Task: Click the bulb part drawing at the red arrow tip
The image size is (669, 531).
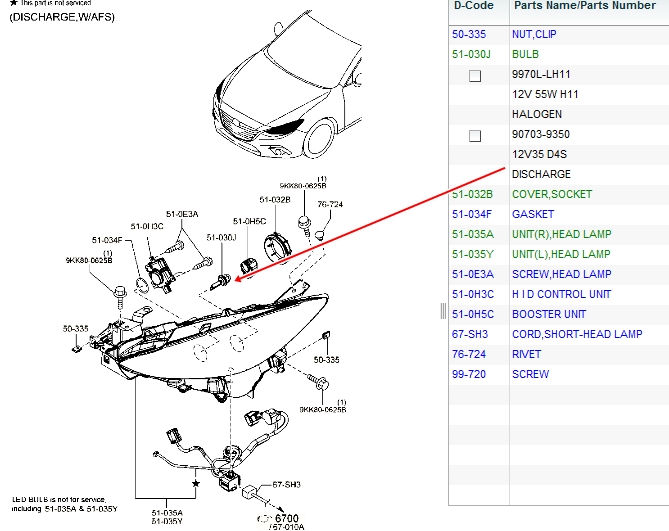Action: pyautogui.click(x=226, y=274)
